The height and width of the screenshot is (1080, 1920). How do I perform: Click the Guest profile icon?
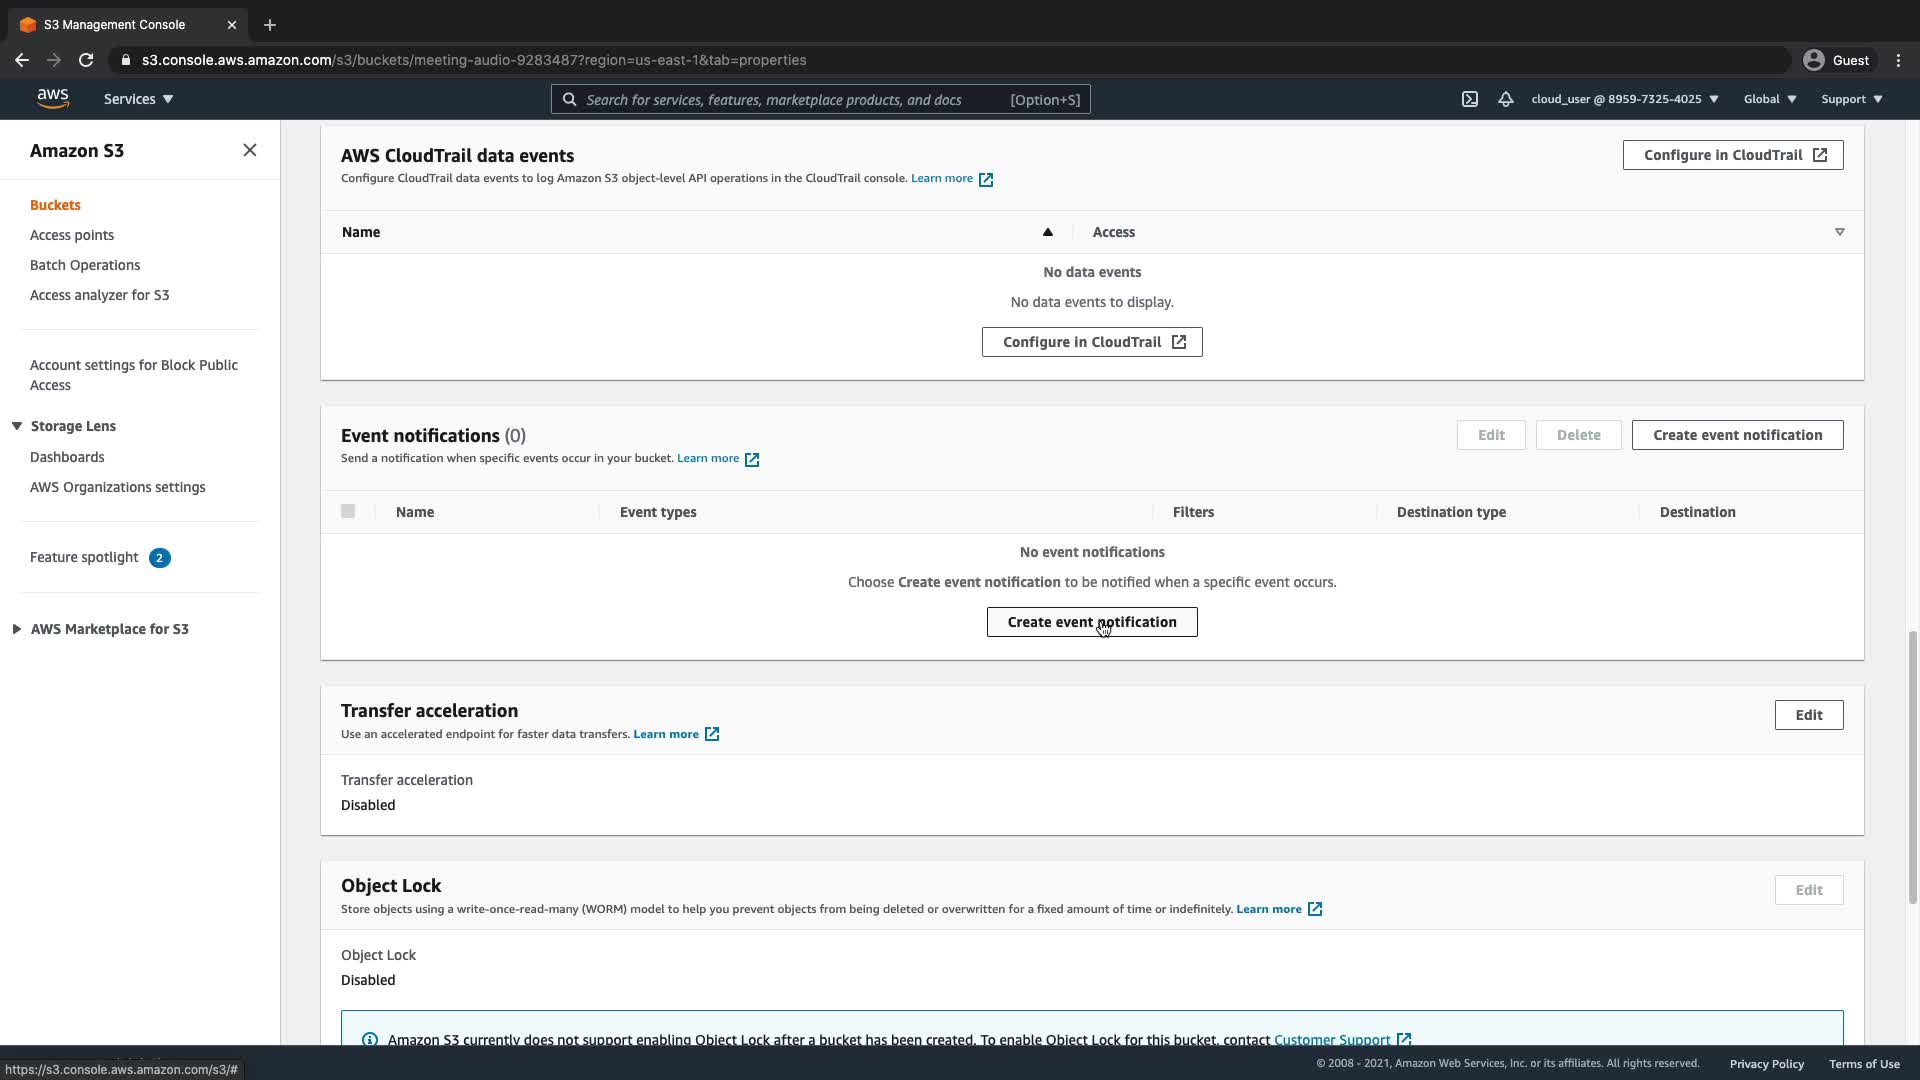pyautogui.click(x=1813, y=60)
